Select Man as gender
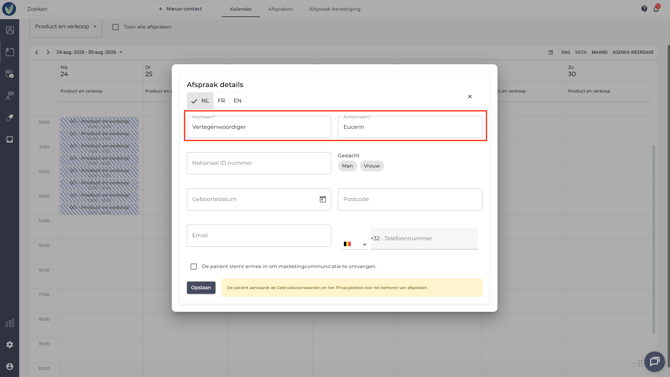 [x=347, y=166]
